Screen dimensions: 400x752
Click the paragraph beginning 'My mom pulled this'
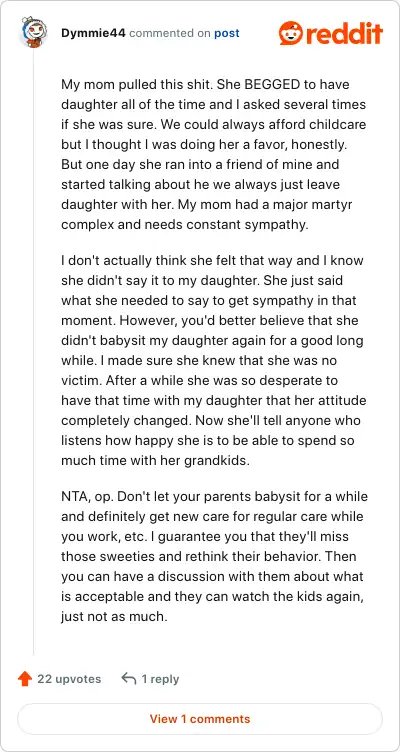[x=214, y=154]
